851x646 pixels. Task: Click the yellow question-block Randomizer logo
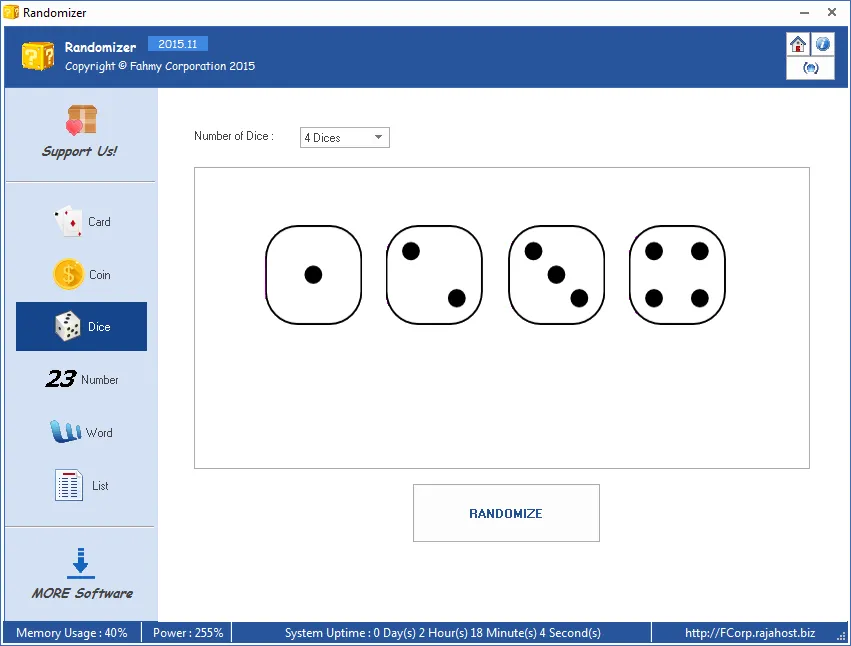point(38,56)
